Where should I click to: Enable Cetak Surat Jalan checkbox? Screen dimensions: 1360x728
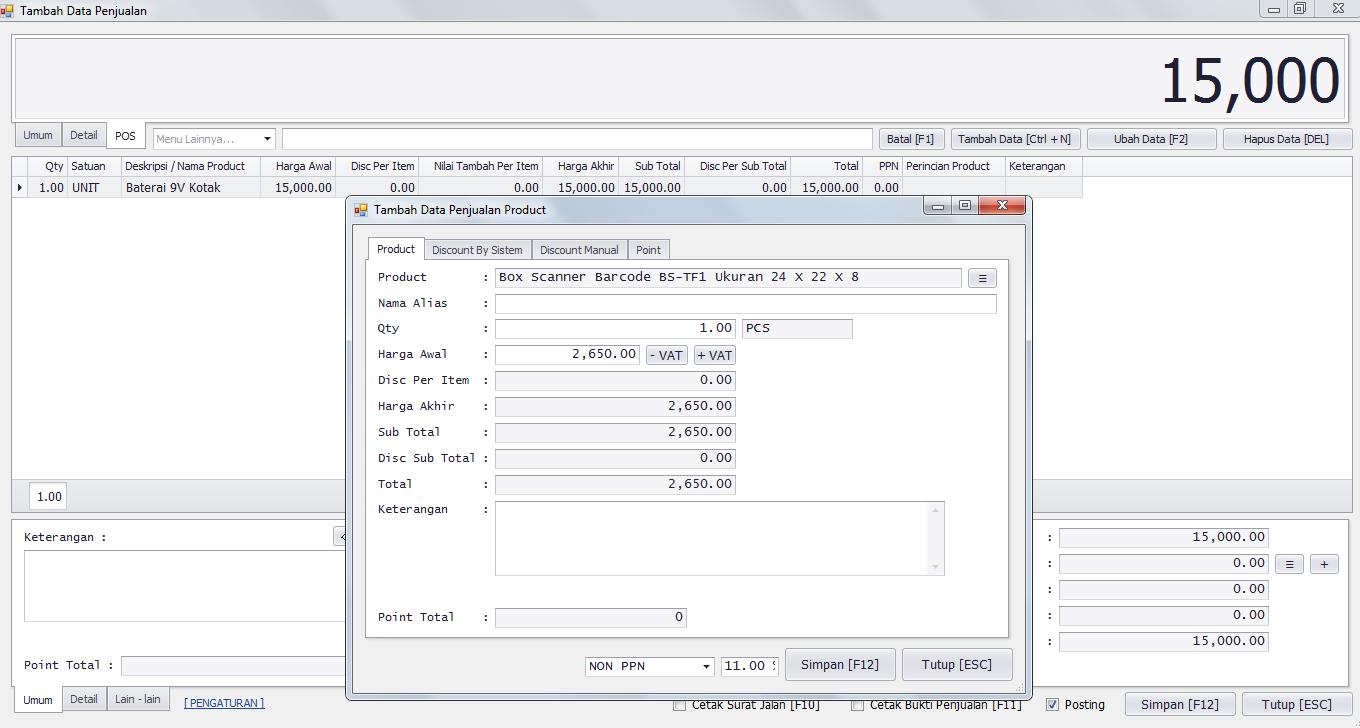680,705
